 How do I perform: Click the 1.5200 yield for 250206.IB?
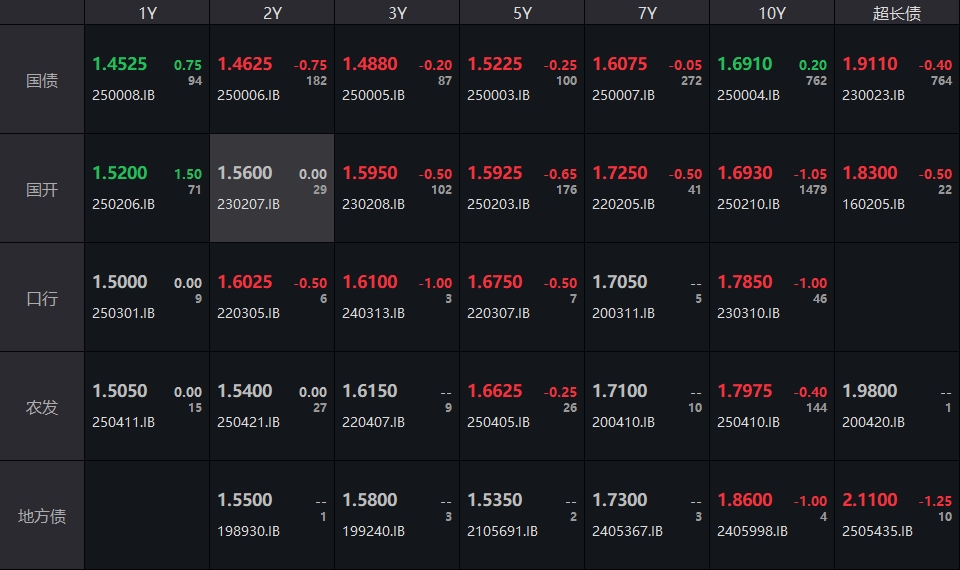click(120, 173)
